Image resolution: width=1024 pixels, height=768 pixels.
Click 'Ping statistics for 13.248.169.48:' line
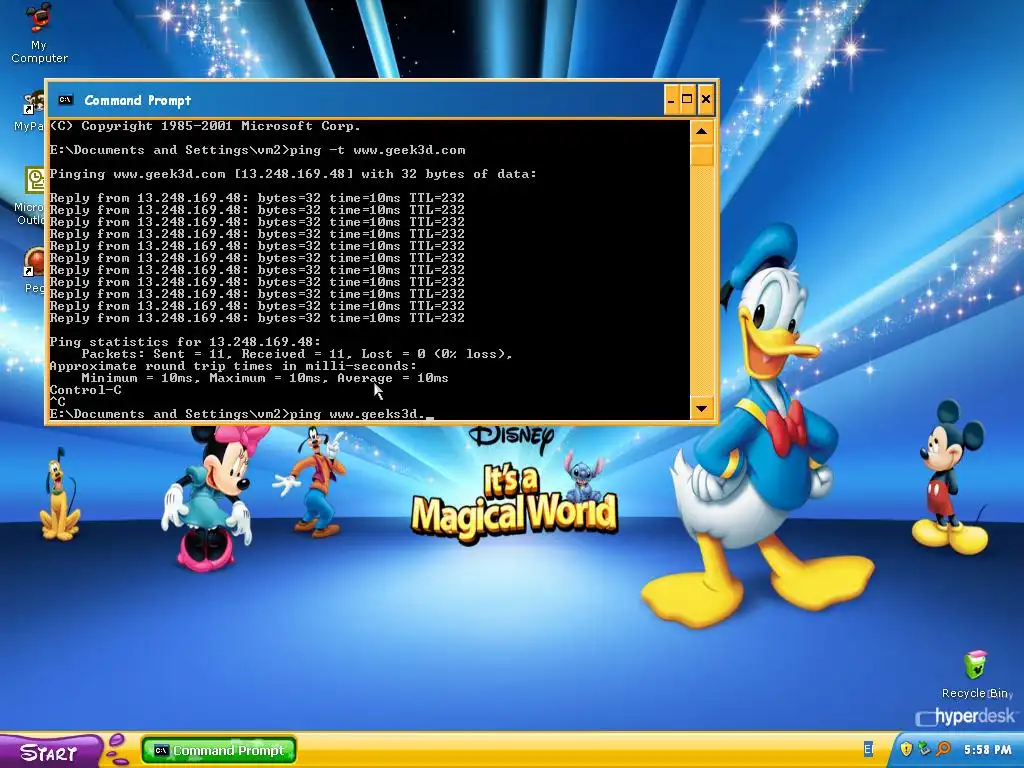pos(185,342)
